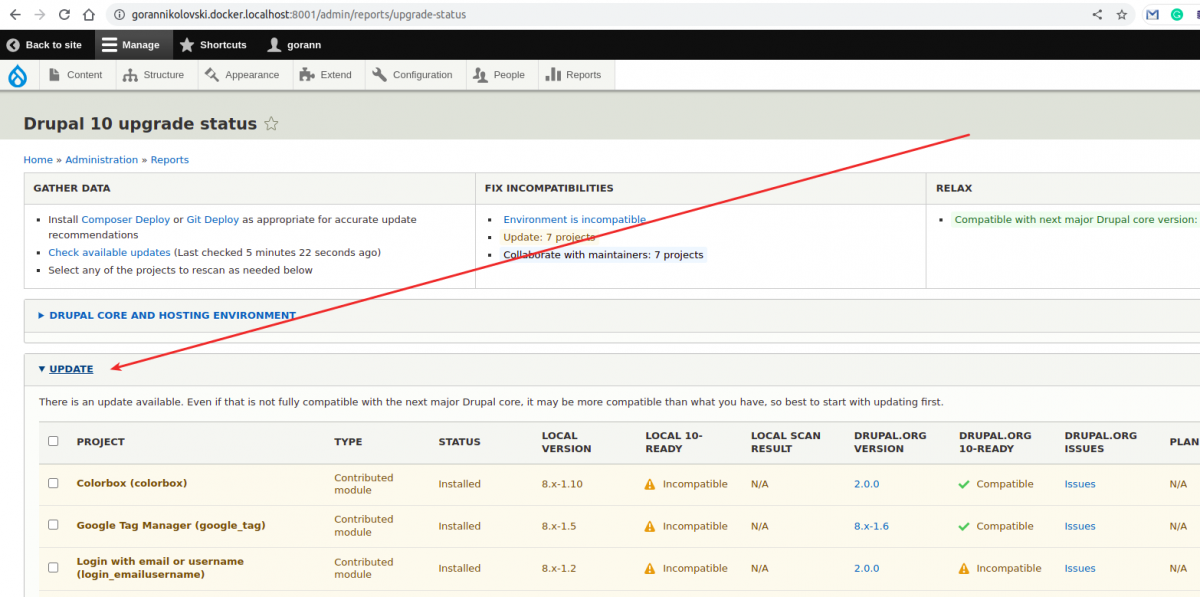Screen dimensions: 1200x597
Task: Open the Appearance admin menu
Action: click(x=243, y=75)
